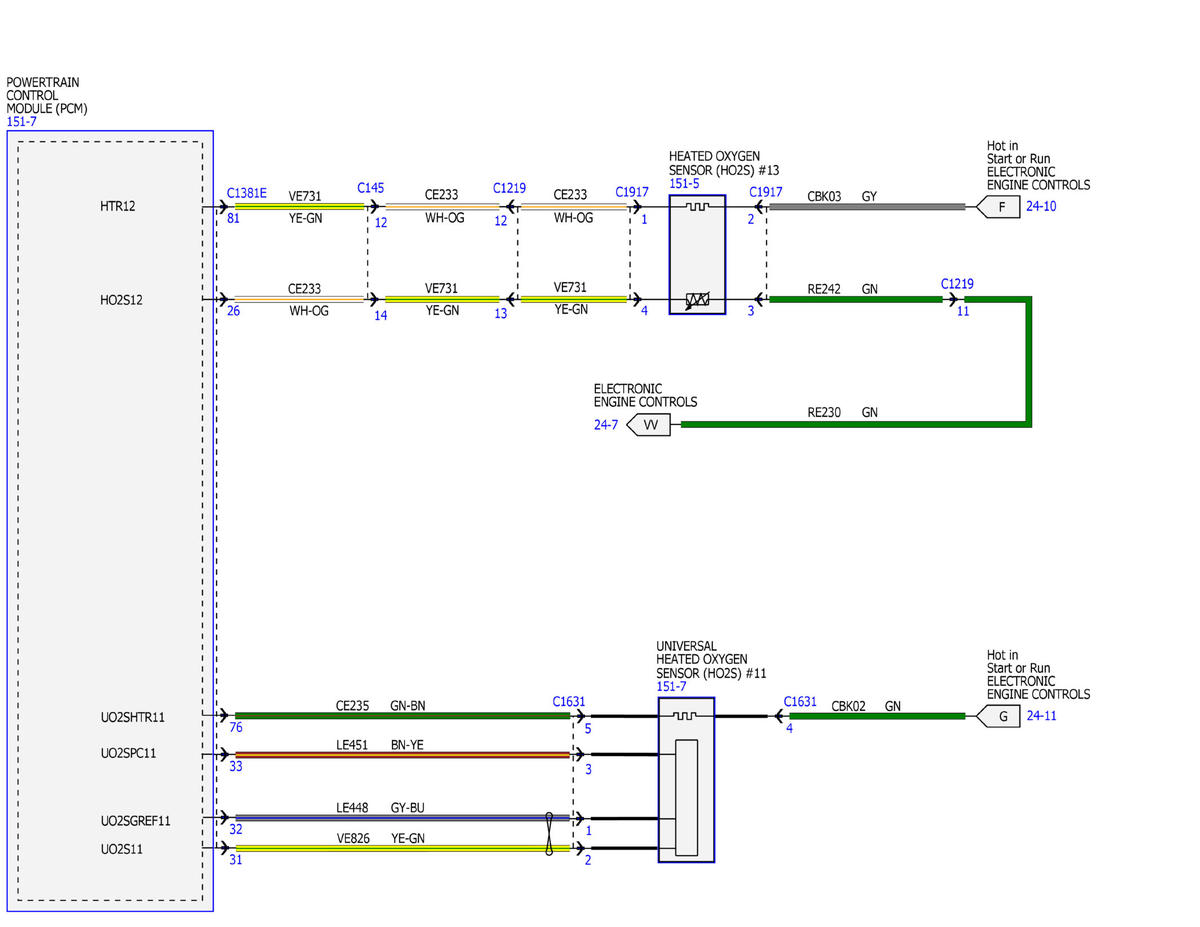Viewport: 1200px width, 927px height.
Task: Click the G off-page connector symbol
Action: [x=998, y=716]
